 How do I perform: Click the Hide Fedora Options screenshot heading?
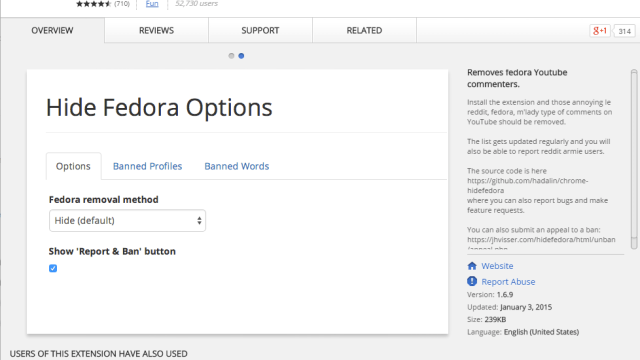tap(159, 108)
